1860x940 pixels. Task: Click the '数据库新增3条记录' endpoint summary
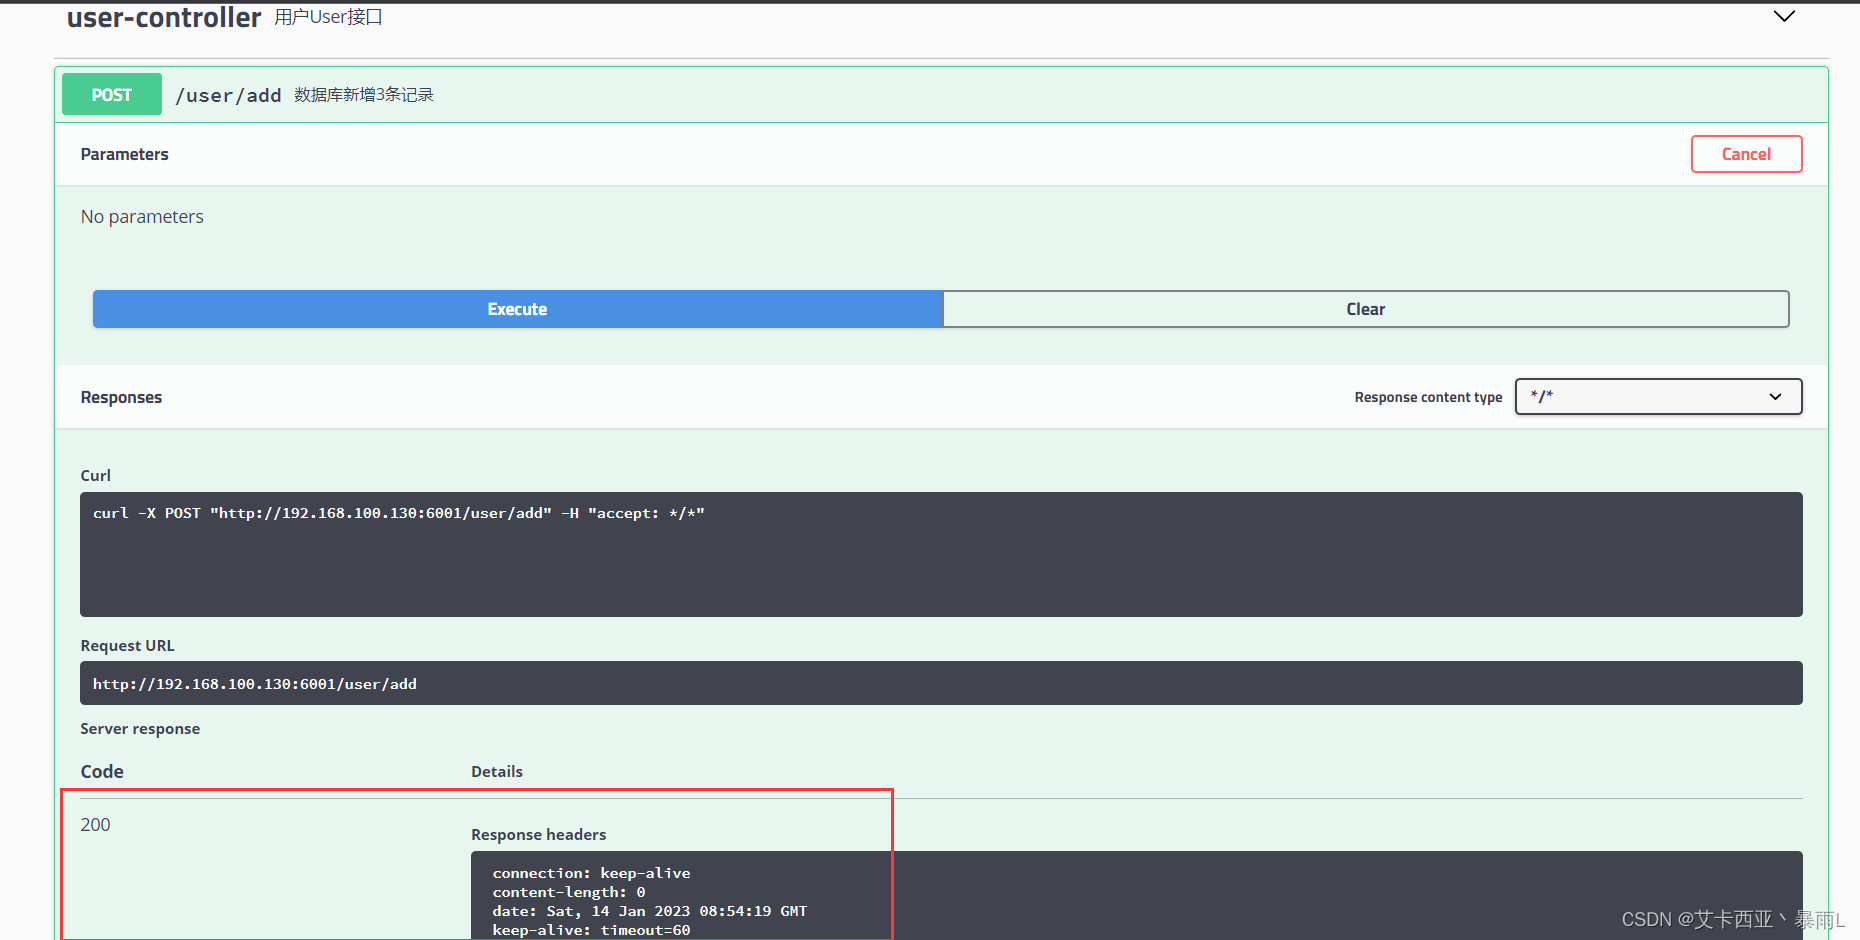pos(364,95)
